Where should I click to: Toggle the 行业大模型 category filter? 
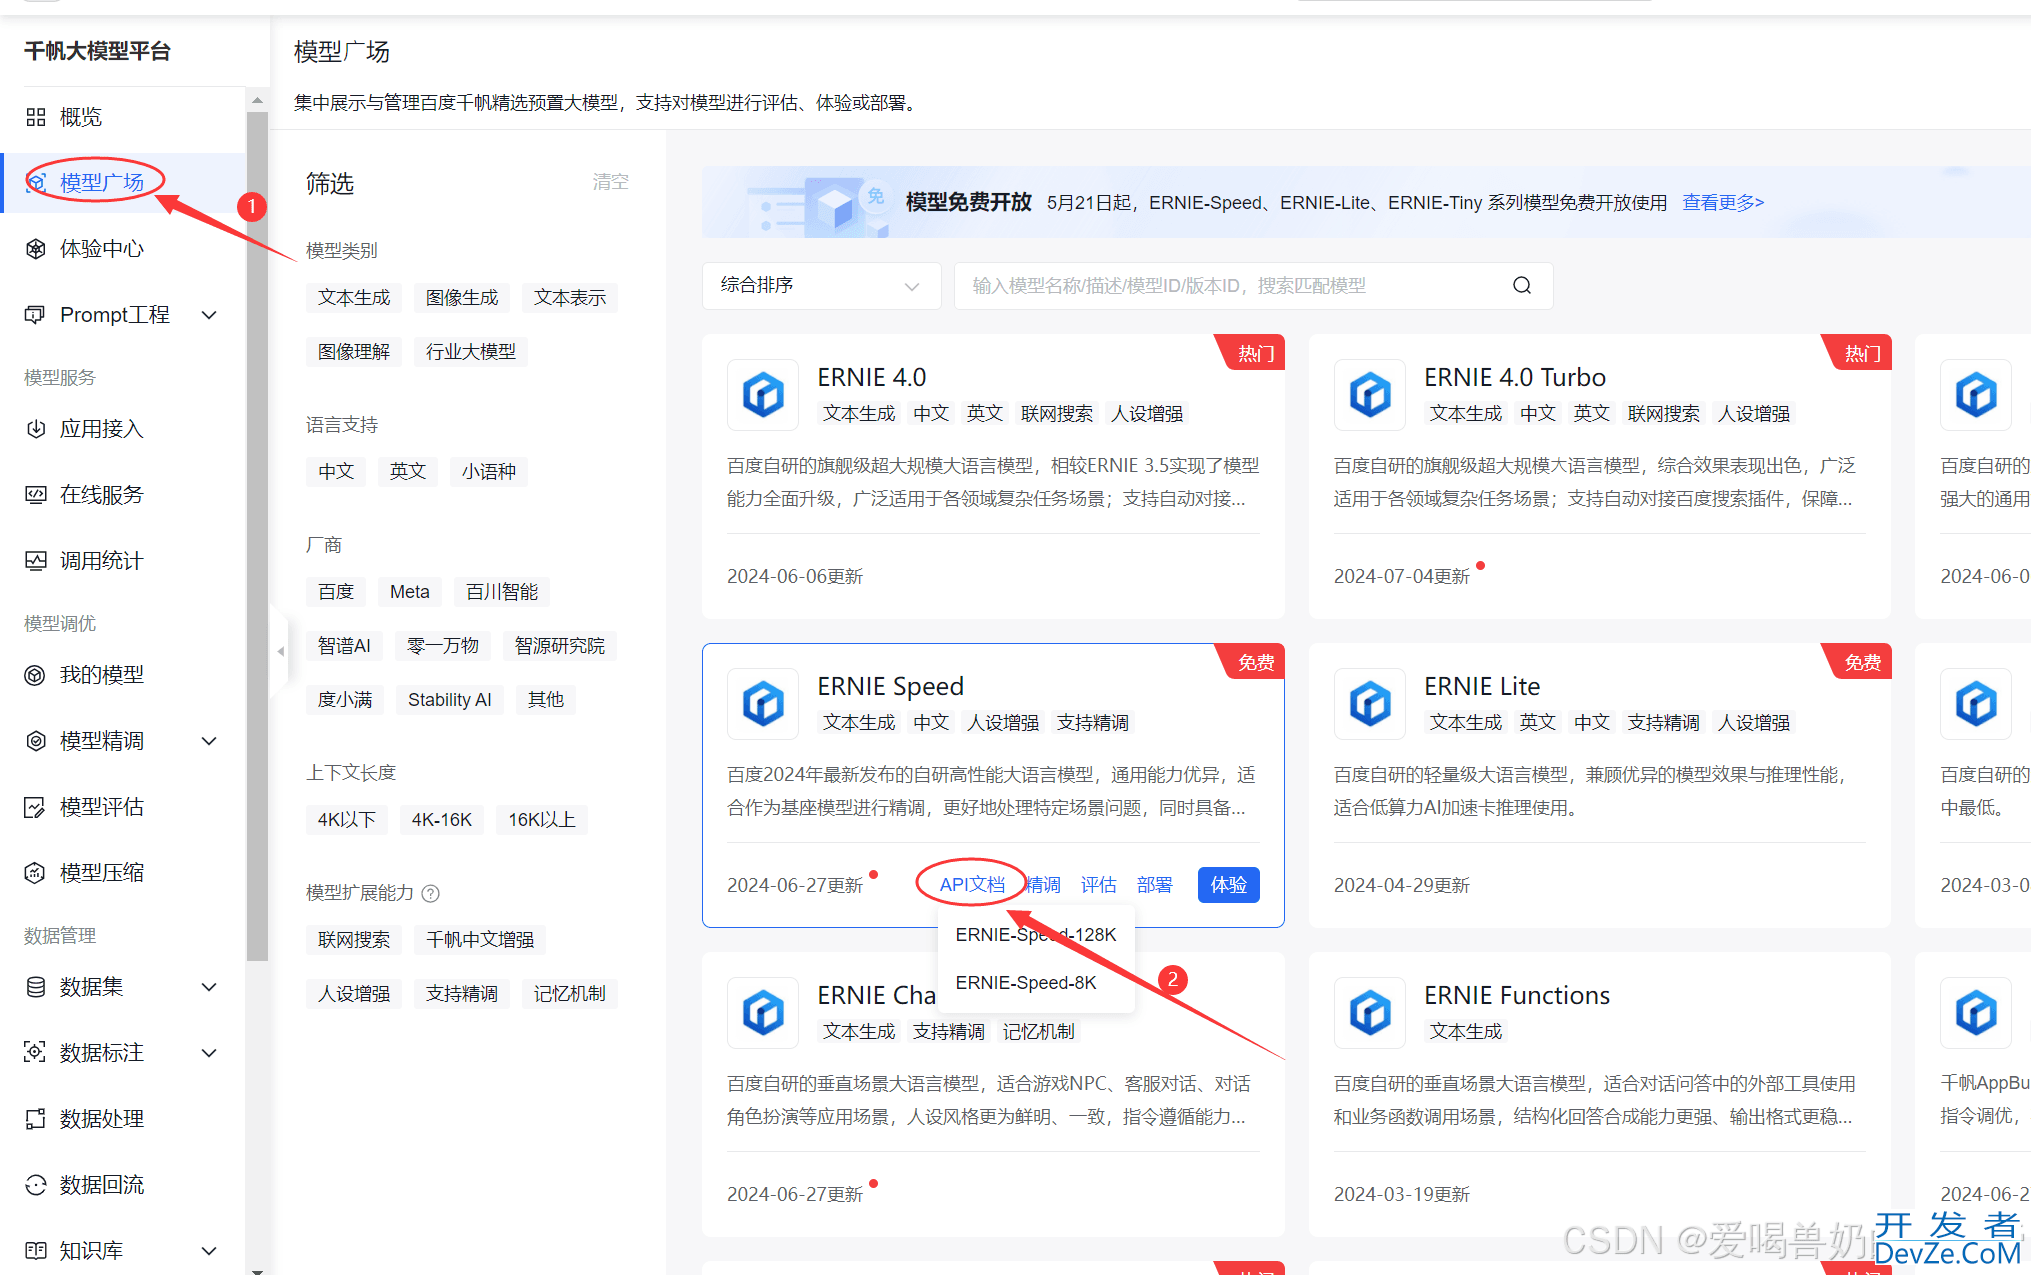pyautogui.click(x=471, y=352)
